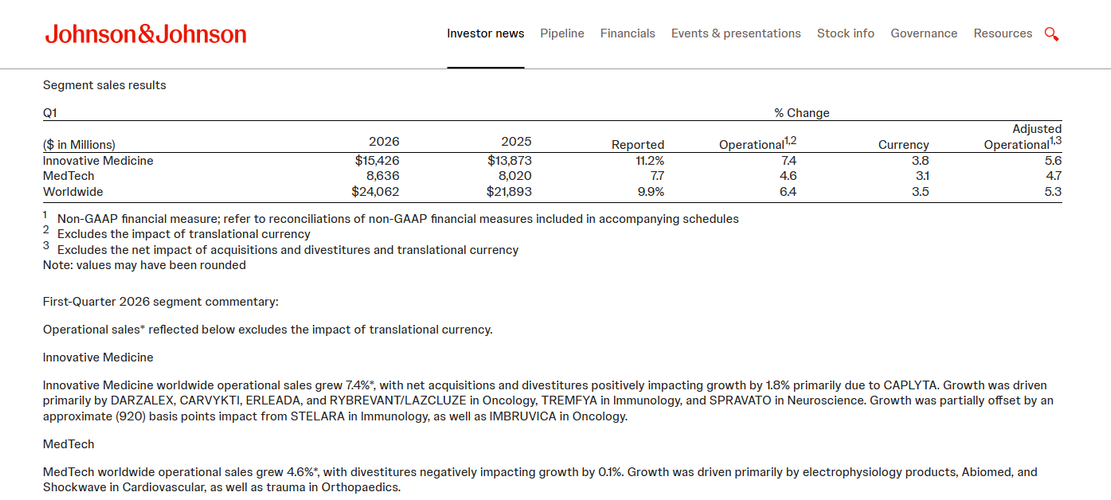
Task: Select the '% Change' column group header
Action: [x=801, y=113]
